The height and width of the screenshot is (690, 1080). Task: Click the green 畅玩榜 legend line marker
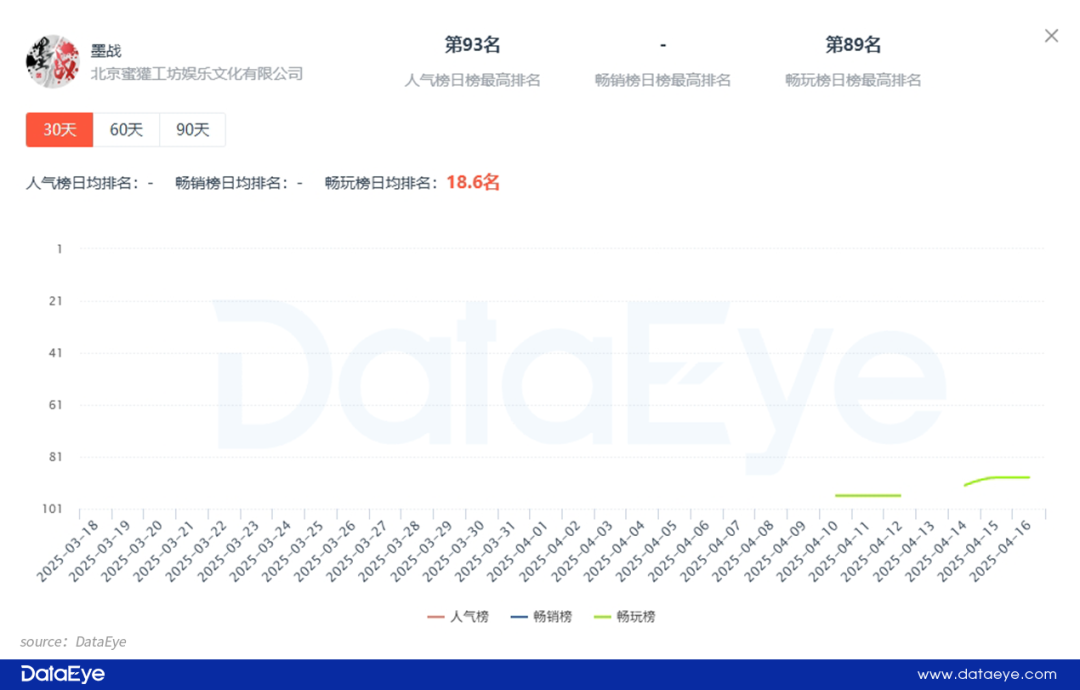[x=602, y=617]
